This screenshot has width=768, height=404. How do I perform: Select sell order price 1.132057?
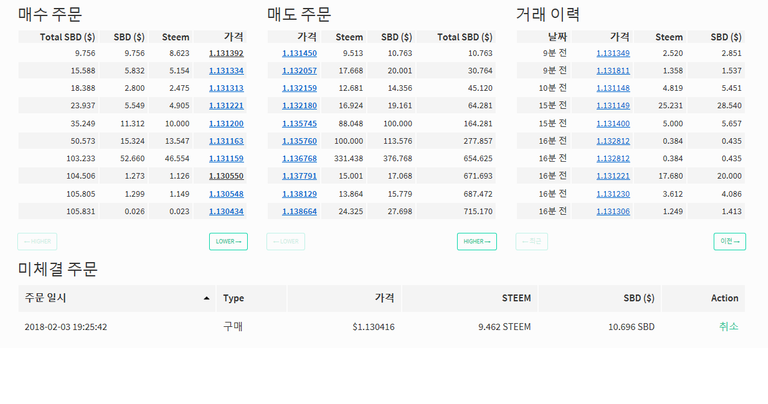(299, 70)
